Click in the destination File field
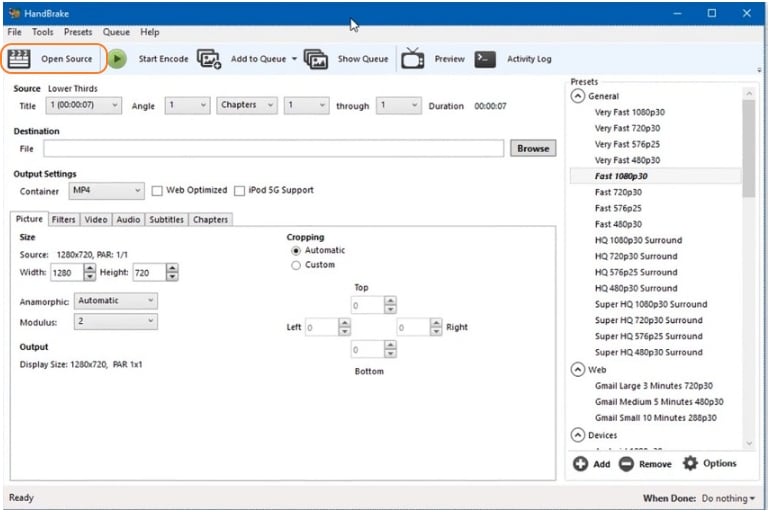 pyautogui.click(x=273, y=149)
